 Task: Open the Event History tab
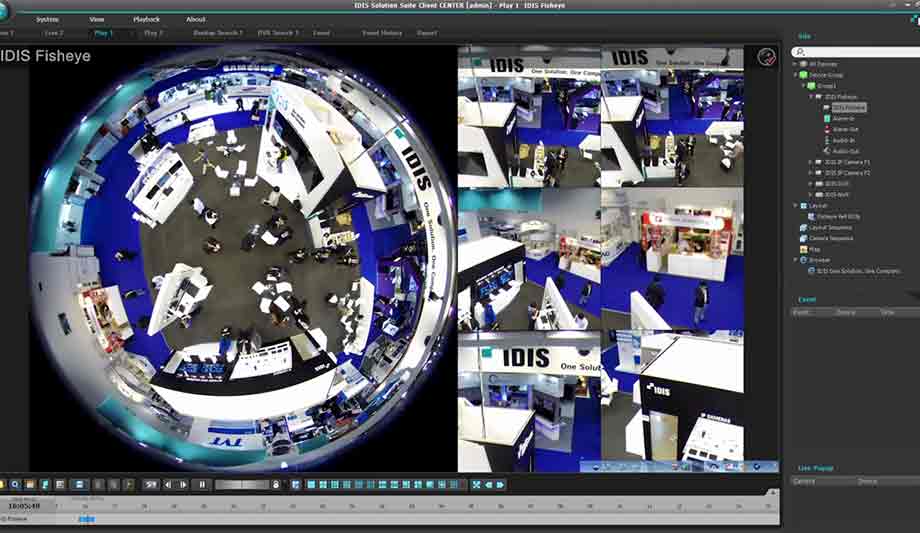(x=382, y=33)
